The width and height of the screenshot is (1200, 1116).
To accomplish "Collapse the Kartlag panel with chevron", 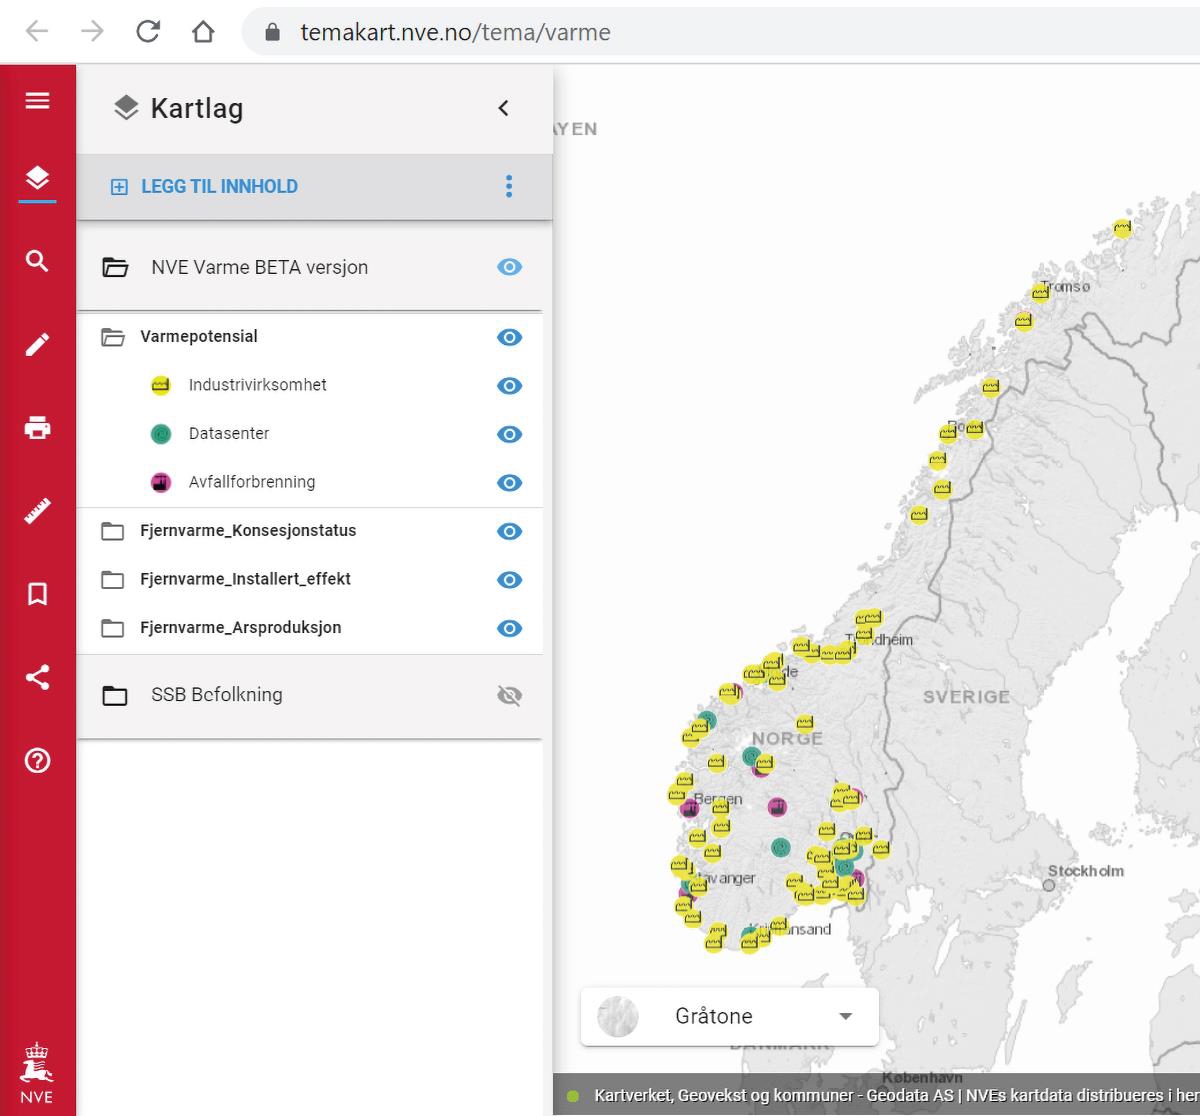I will click(x=503, y=108).
